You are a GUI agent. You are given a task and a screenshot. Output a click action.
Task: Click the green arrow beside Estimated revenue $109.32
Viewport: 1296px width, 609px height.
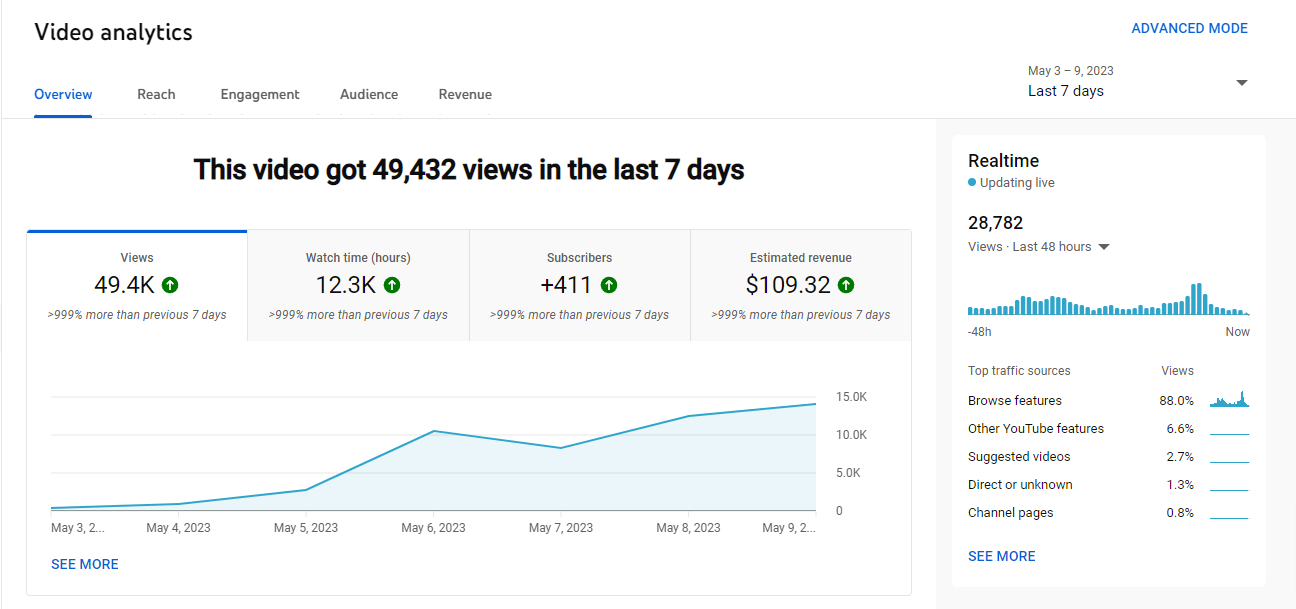point(846,285)
